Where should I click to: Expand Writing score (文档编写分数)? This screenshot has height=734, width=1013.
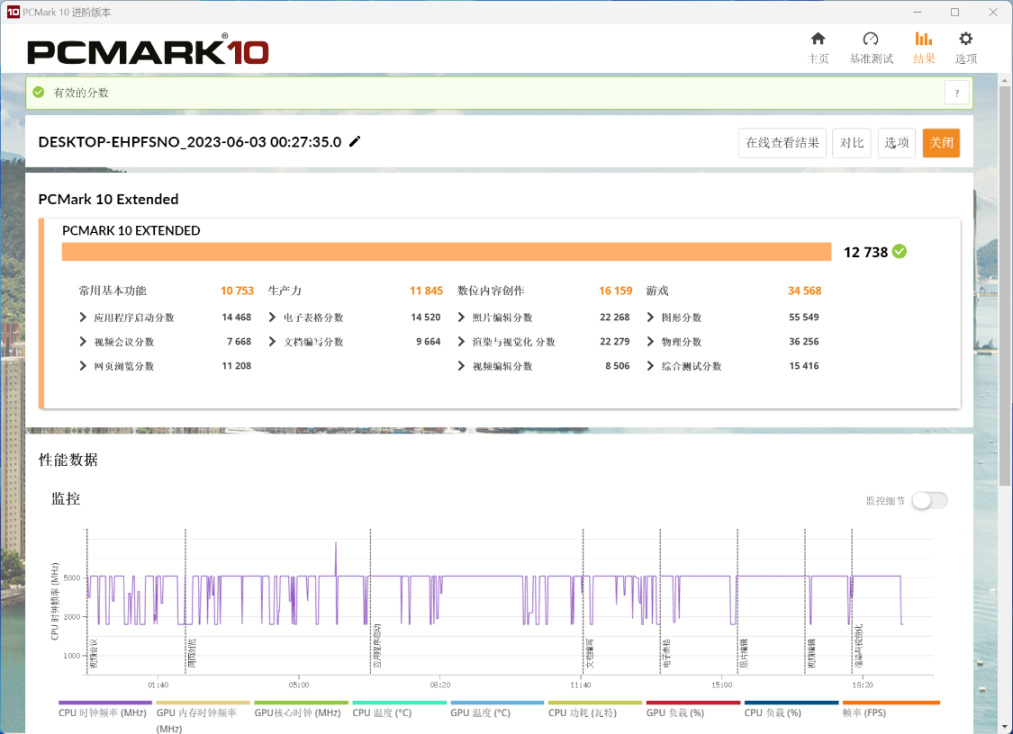click(272, 342)
